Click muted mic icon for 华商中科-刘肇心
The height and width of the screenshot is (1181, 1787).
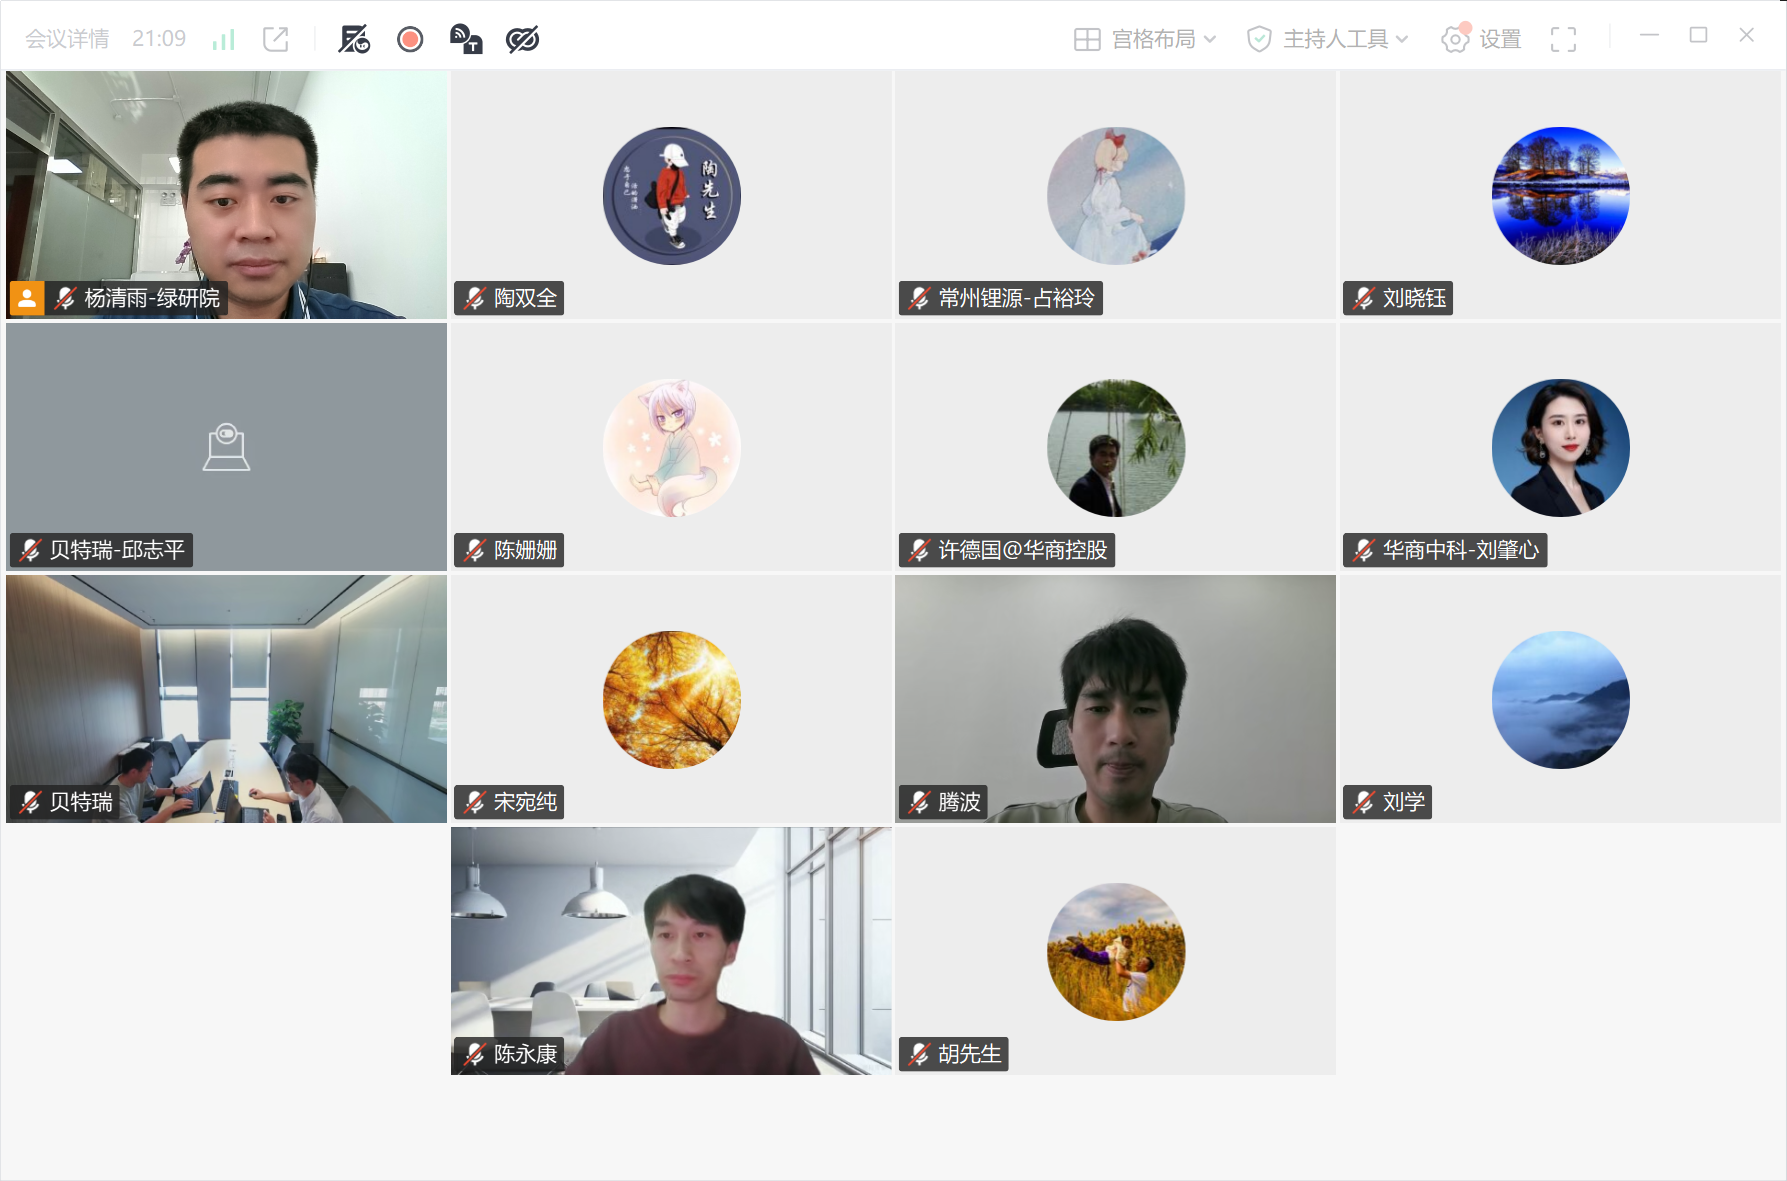[1364, 550]
